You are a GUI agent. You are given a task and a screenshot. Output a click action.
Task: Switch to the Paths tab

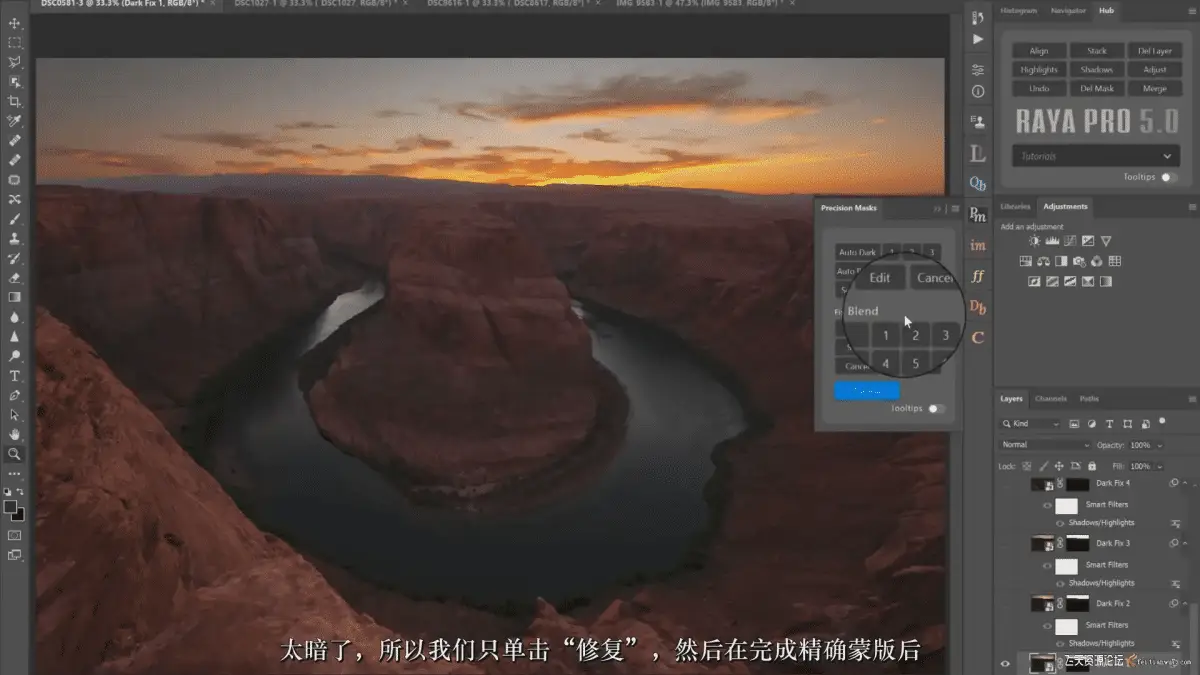[1089, 399]
